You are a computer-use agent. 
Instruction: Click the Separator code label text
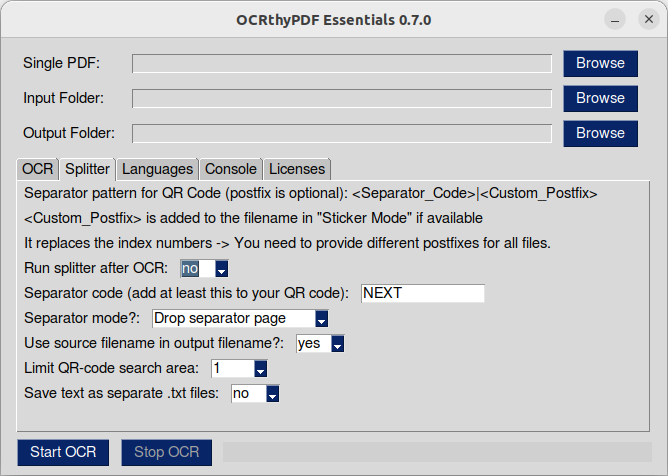(x=186, y=293)
